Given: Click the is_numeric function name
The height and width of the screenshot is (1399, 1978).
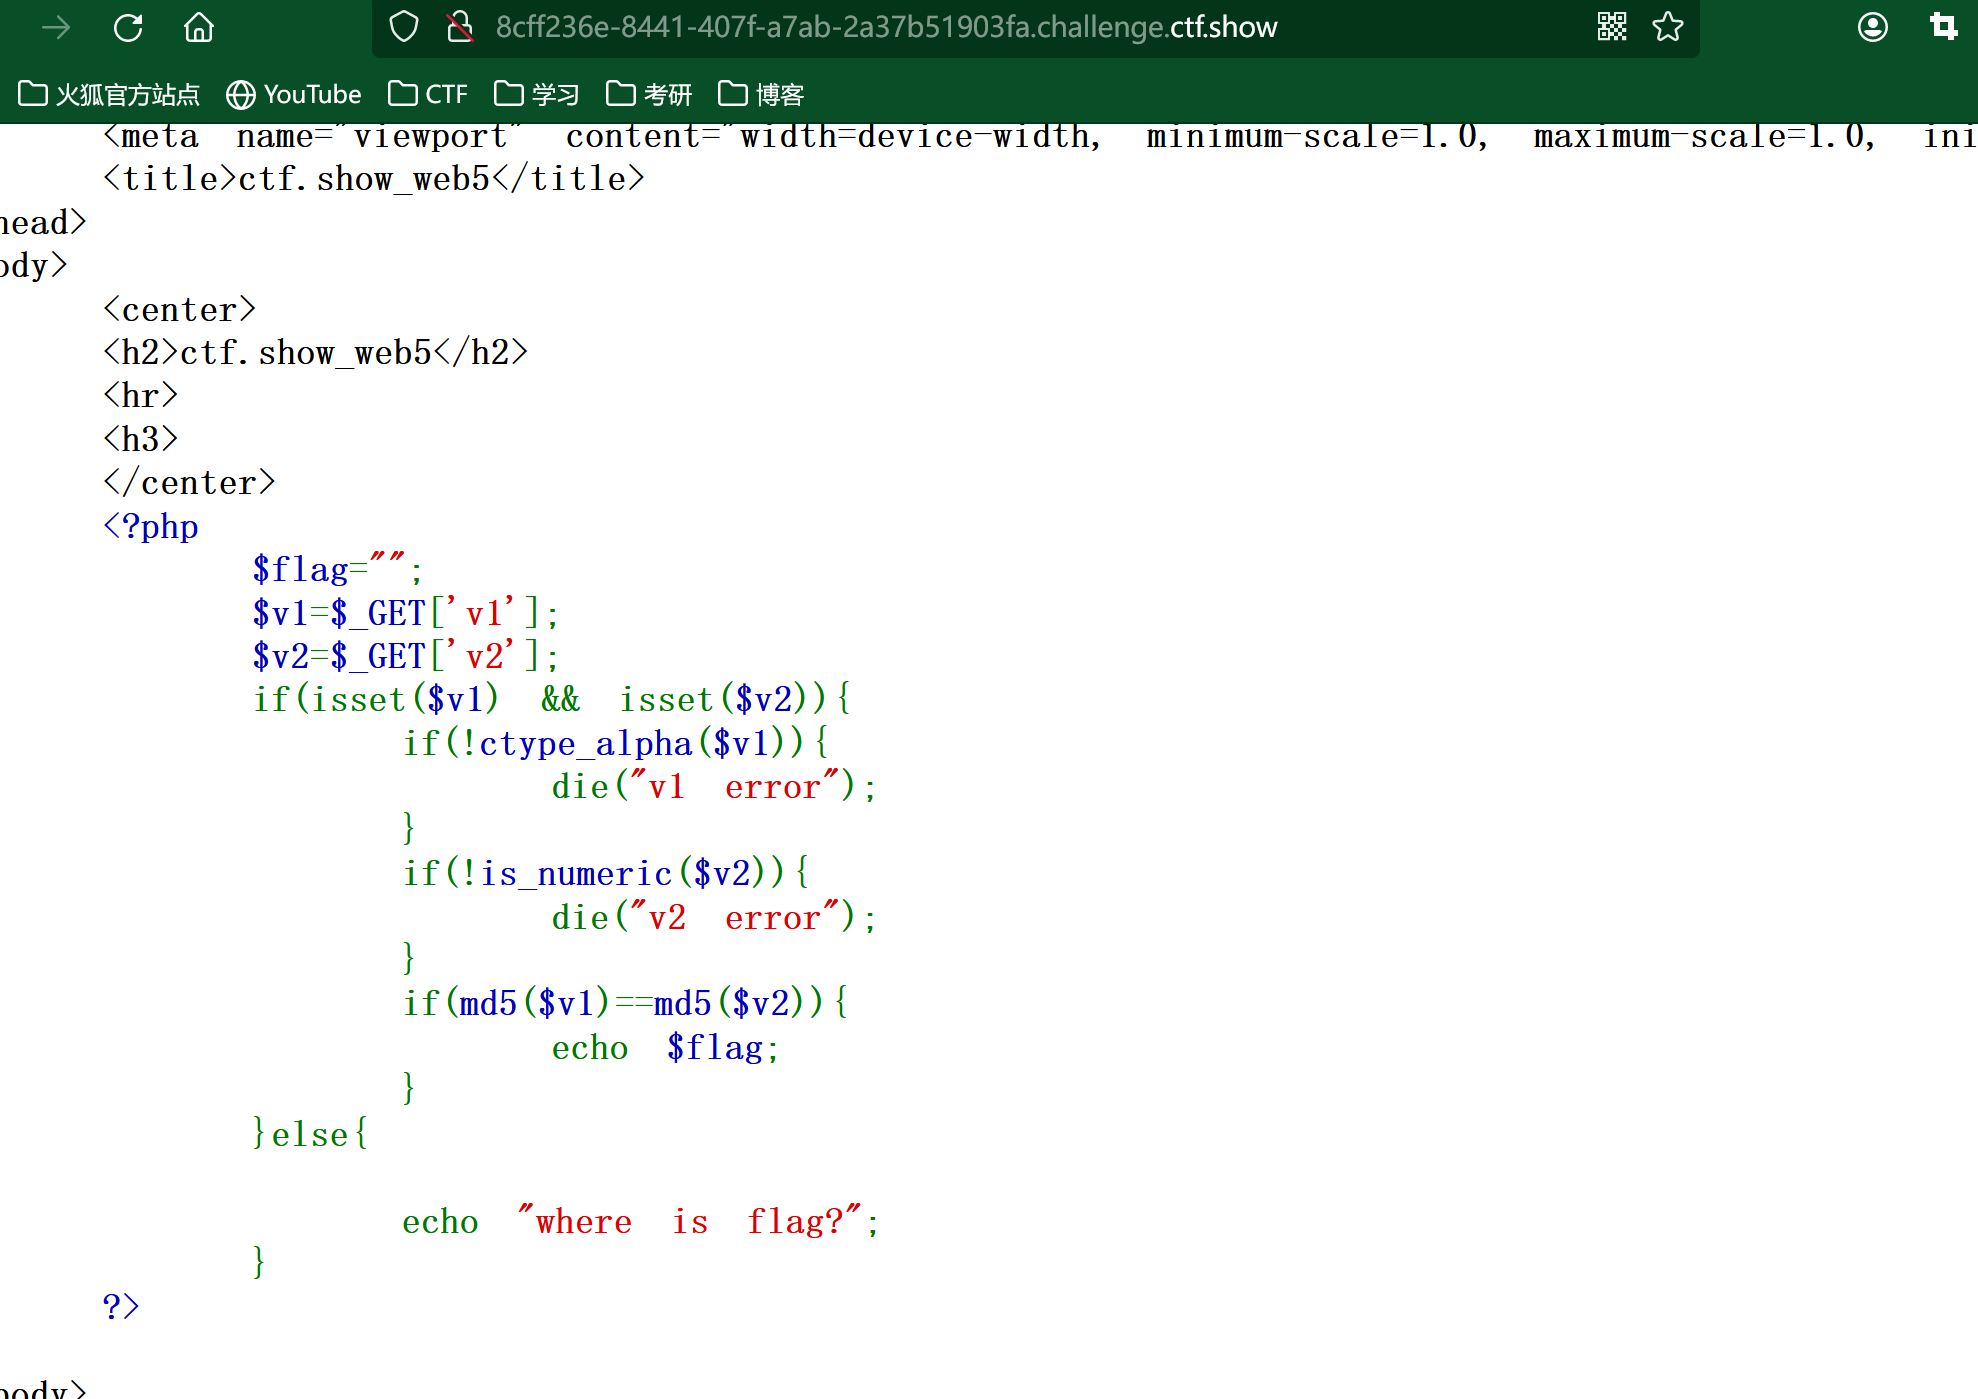Looking at the screenshot, I should coord(576,874).
